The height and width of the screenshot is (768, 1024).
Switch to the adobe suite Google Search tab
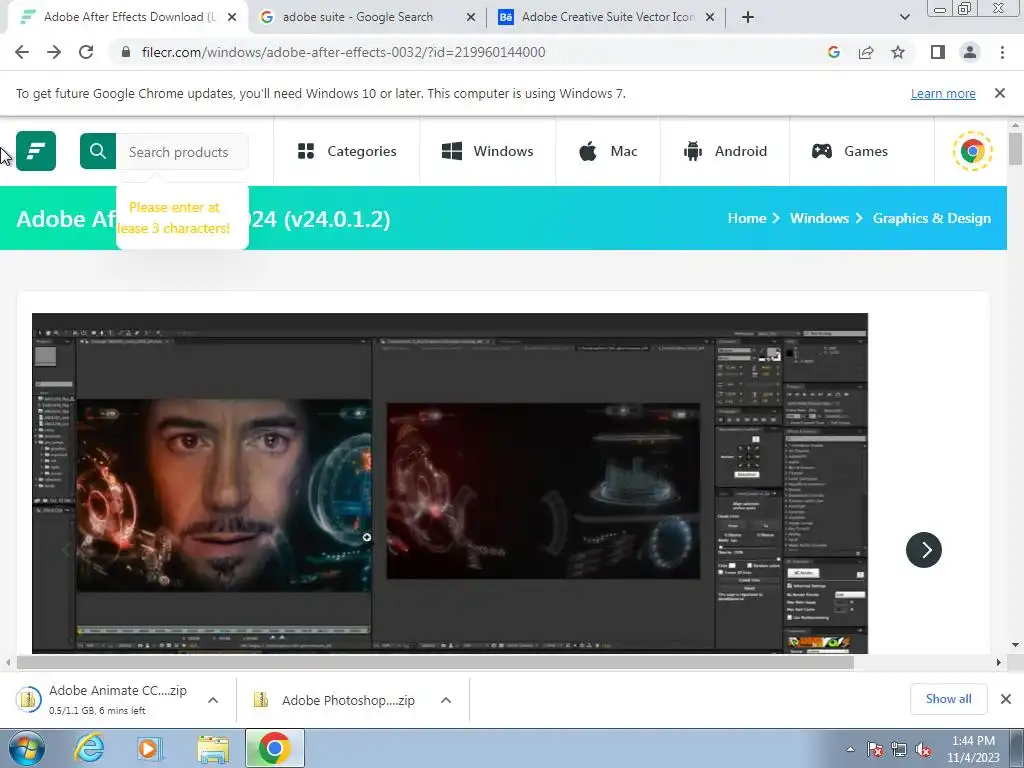click(x=358, y=17)
